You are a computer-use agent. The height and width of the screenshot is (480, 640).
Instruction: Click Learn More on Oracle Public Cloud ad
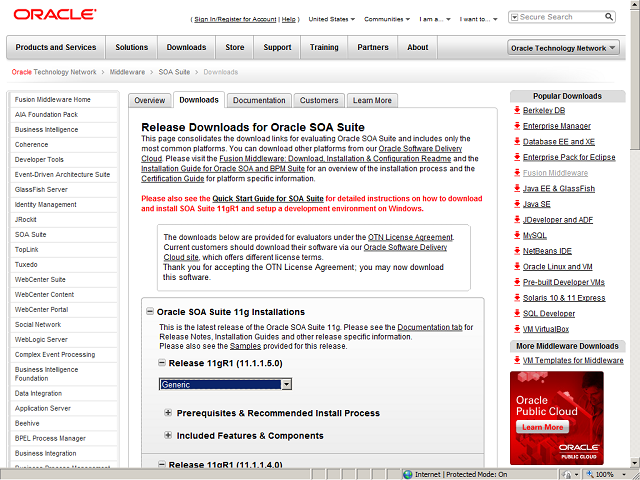point(542,427)
